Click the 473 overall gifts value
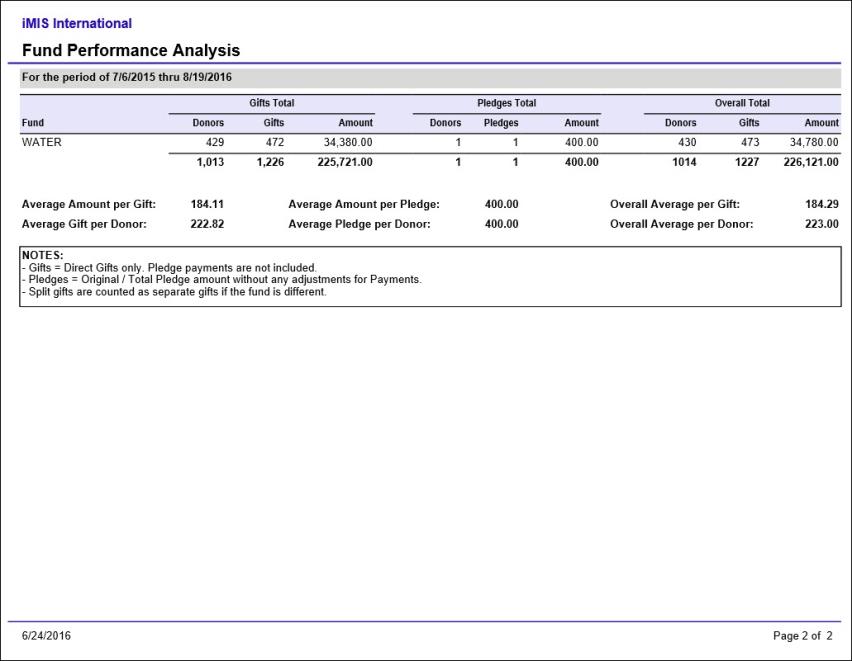This screenshot has width=852, height=661. pyautogui.click(x=750, y=142)
